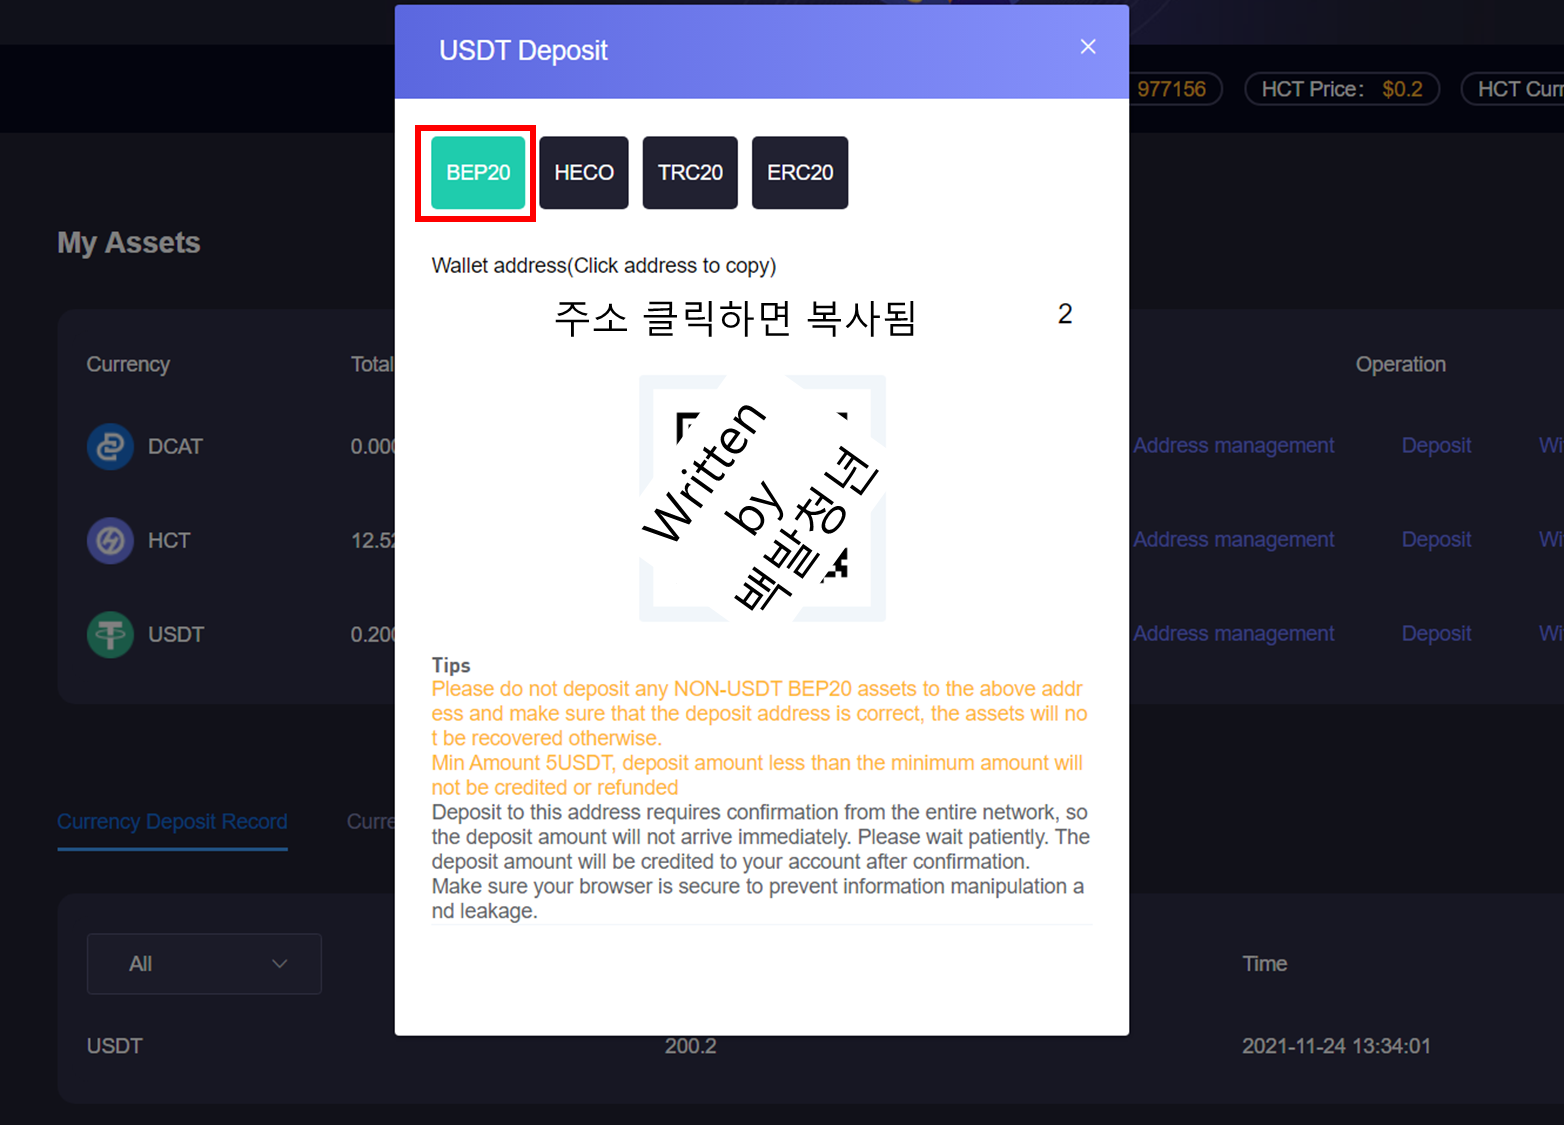Click the HCT currency name
Viewport: 1564px width, 1125px height.
169,541
